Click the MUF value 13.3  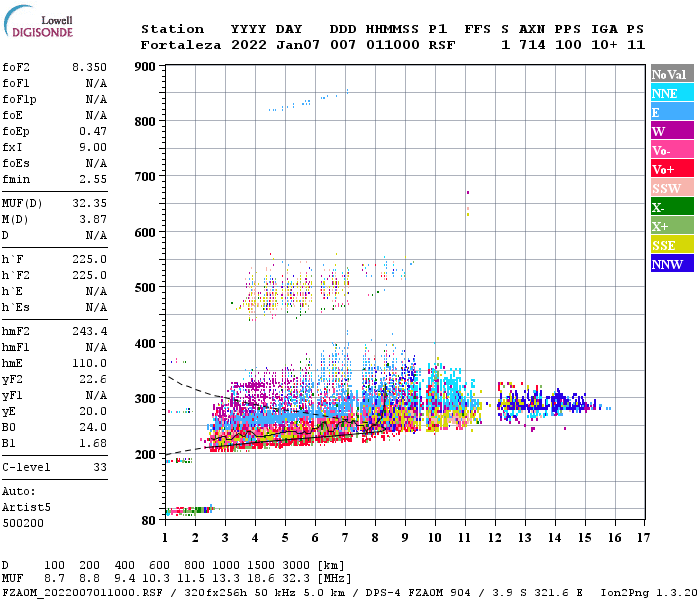tap(226, 579)
